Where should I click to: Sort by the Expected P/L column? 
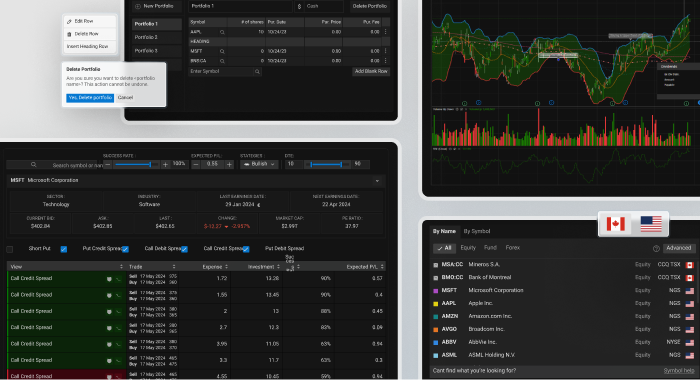(364, 267)
